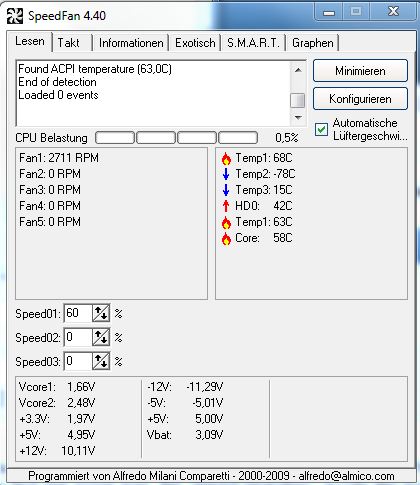Click the fourth CPU Belastung usage bar
The width and height of the screenshot is (420, 485).
click(238, 137)
